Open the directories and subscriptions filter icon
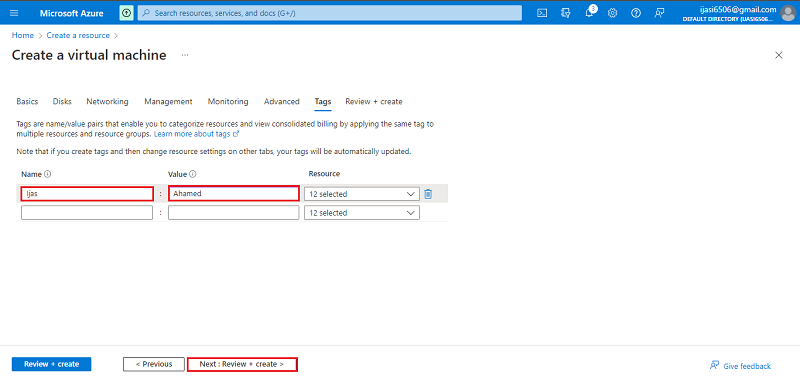Viewport: 800px width, 383px height. point(565,13)
